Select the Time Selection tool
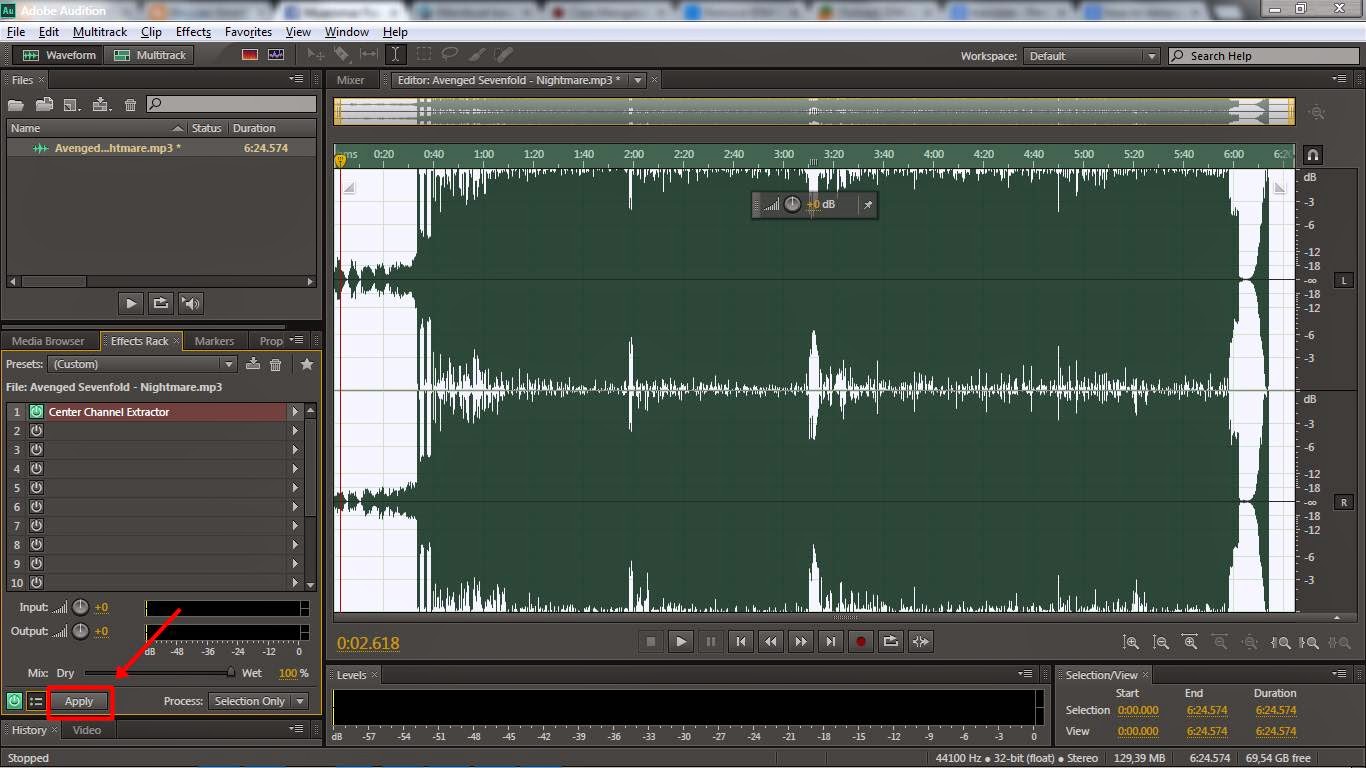 (x=396, y=55)
